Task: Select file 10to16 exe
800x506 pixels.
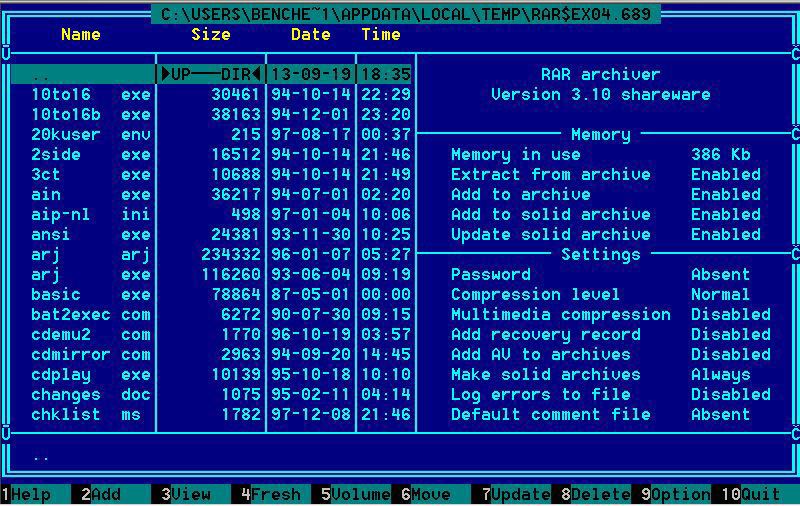Action: pyautogui.click(x=211, y=94)
